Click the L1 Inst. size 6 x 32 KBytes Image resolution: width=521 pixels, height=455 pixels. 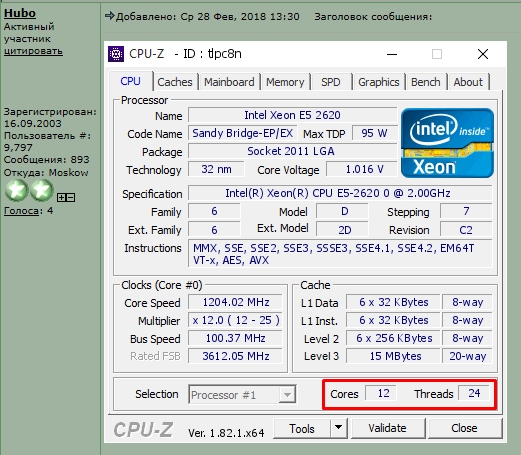point(393,320)
